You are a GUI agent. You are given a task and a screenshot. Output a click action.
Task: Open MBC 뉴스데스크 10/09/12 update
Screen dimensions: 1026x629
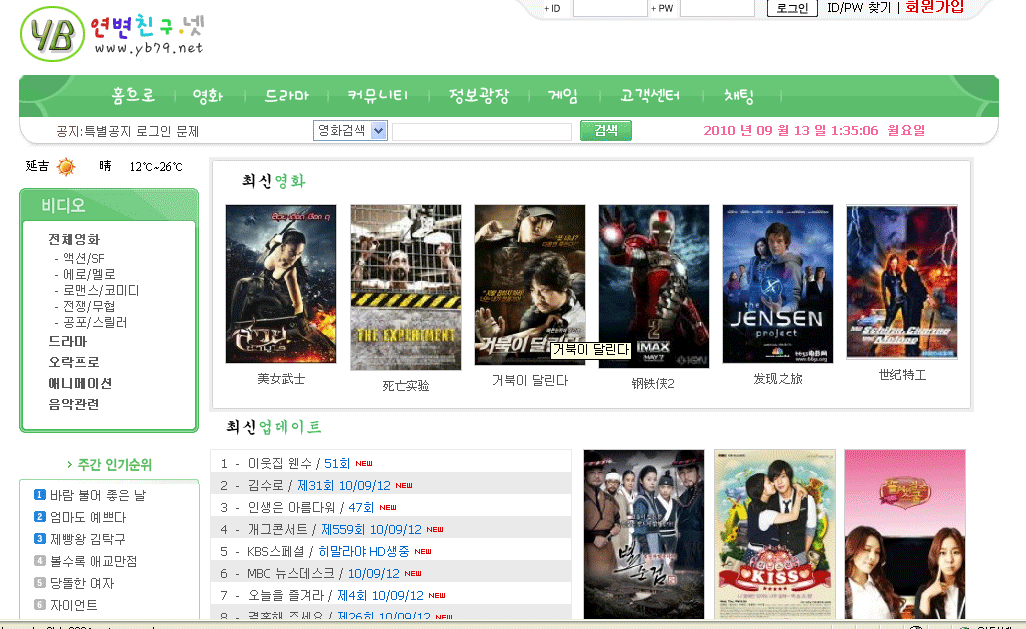click(323, 573)
